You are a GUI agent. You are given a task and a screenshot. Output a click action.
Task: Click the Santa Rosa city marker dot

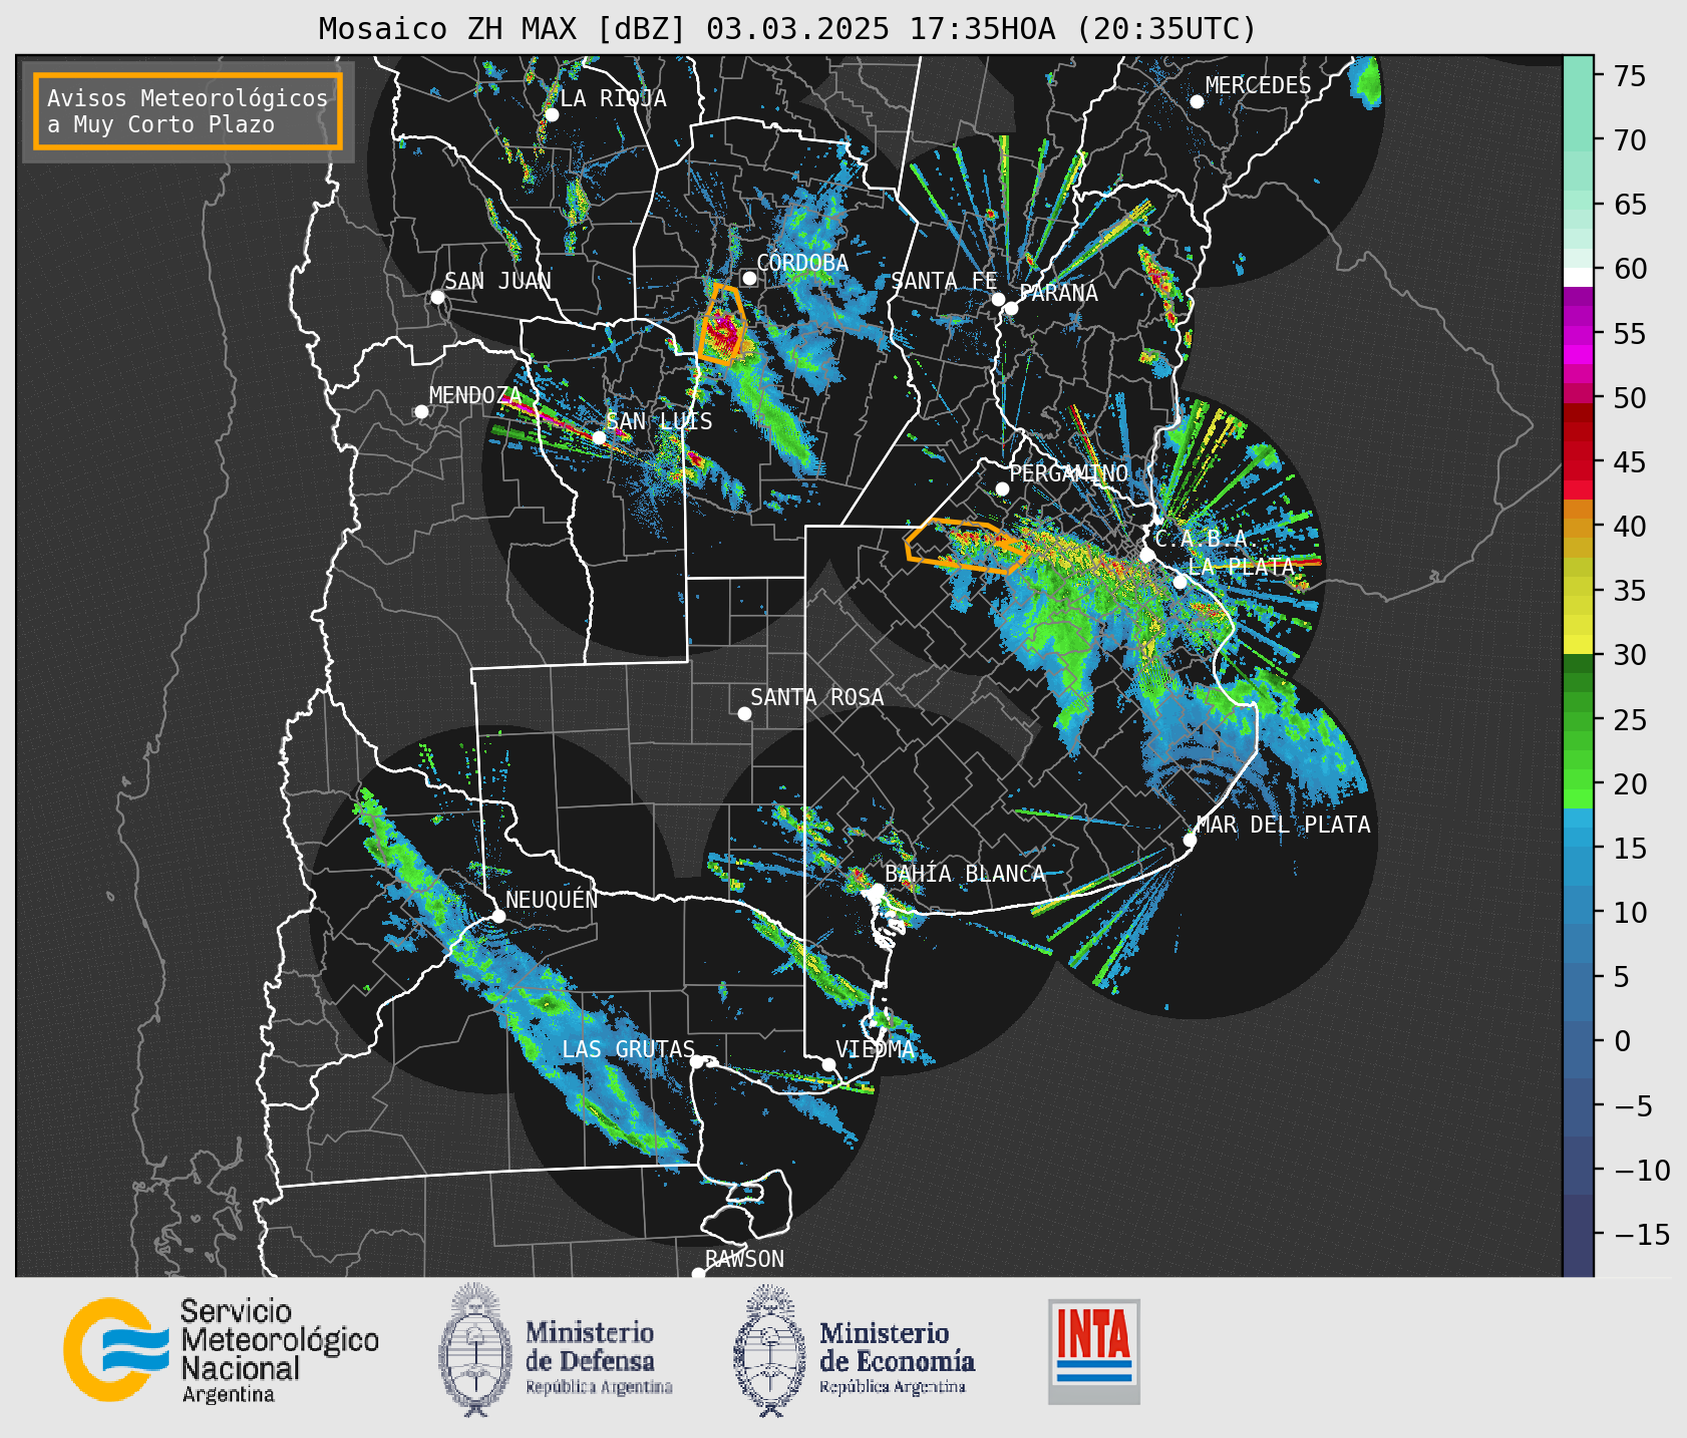744,713
